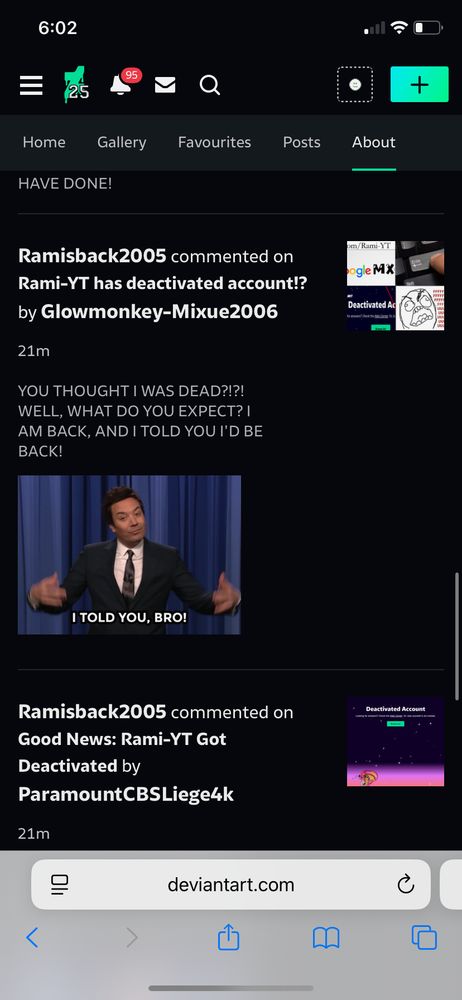This screenshot has height=1000, width=462.
Task: Open the 'I TOLD YOU, BRO!' GIF
Action: (130, 555)
